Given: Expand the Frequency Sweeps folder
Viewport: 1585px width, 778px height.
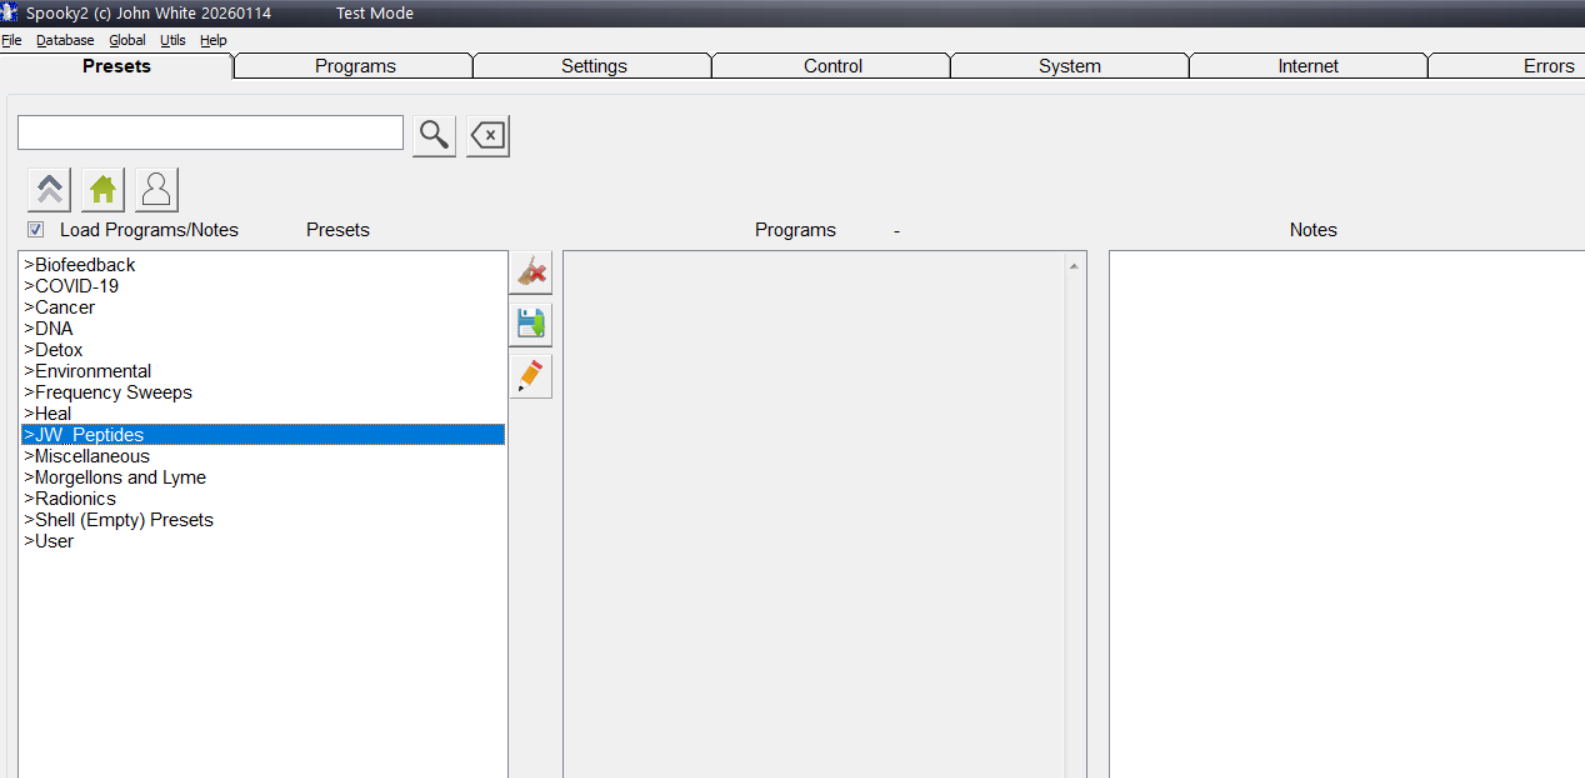Looking at the screenshot, I should coord(113,393).
